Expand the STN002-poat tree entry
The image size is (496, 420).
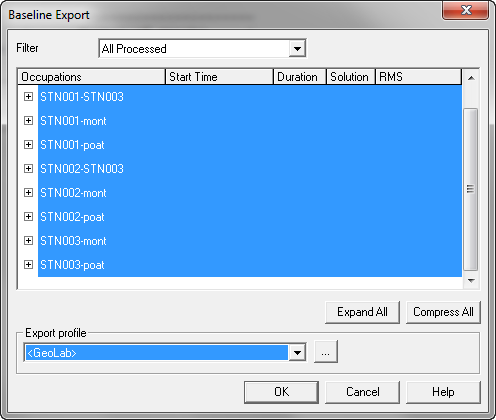28,217
